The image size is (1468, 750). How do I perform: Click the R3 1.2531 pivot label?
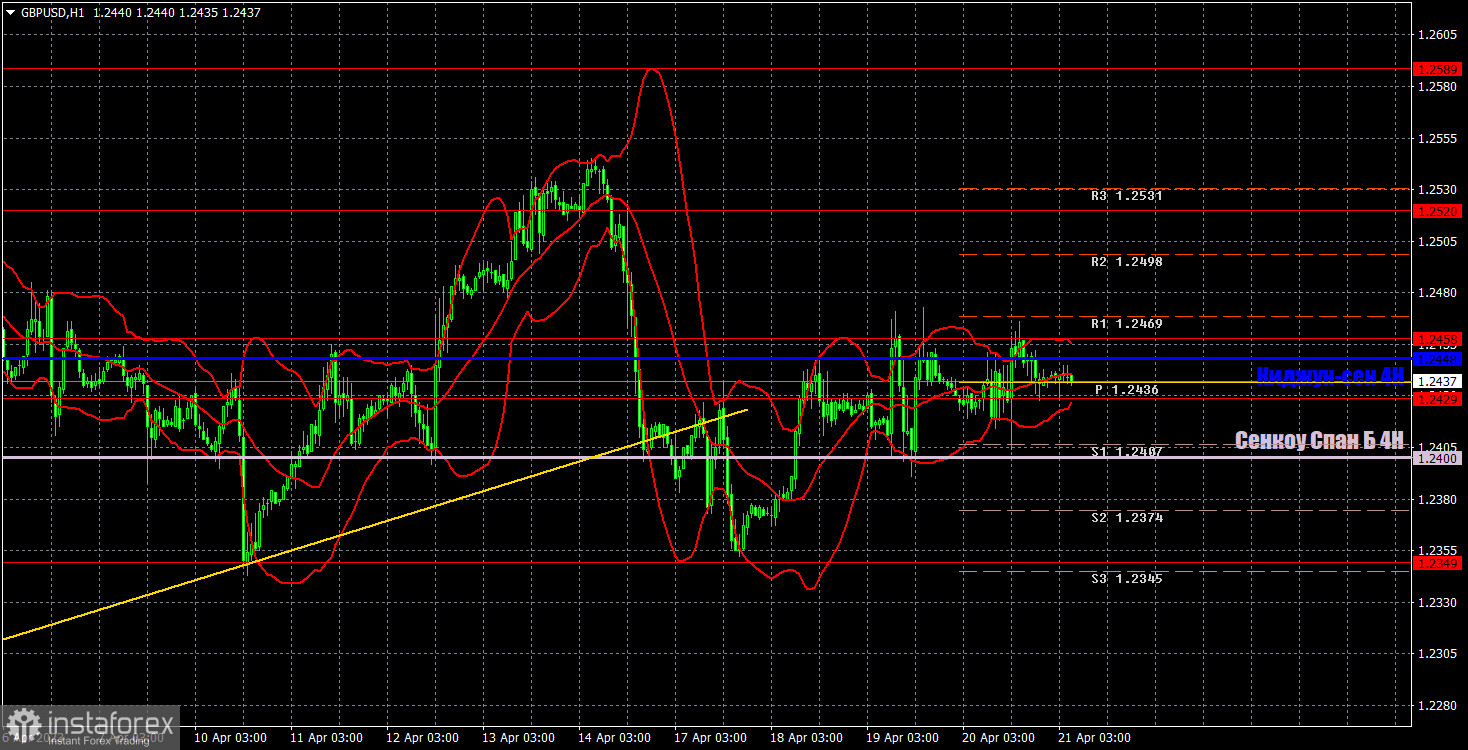1126,196
